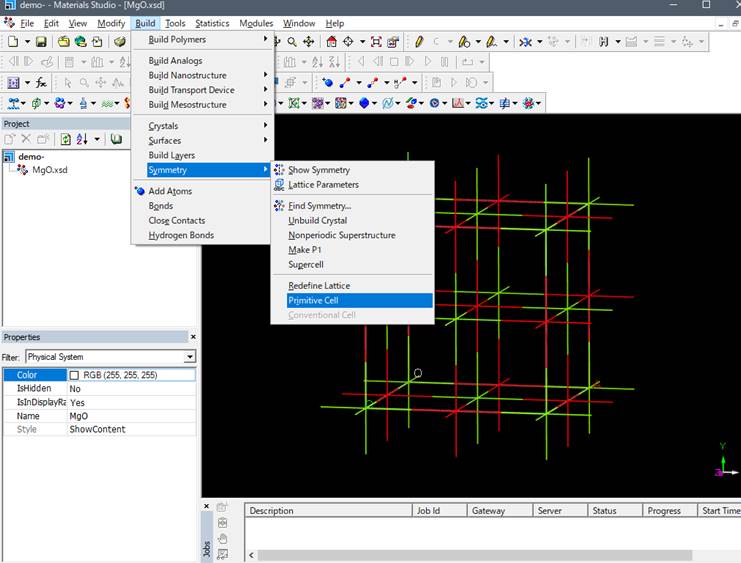Click the blue sphere module icon
741x563 pixels.
tap(364, 103)
